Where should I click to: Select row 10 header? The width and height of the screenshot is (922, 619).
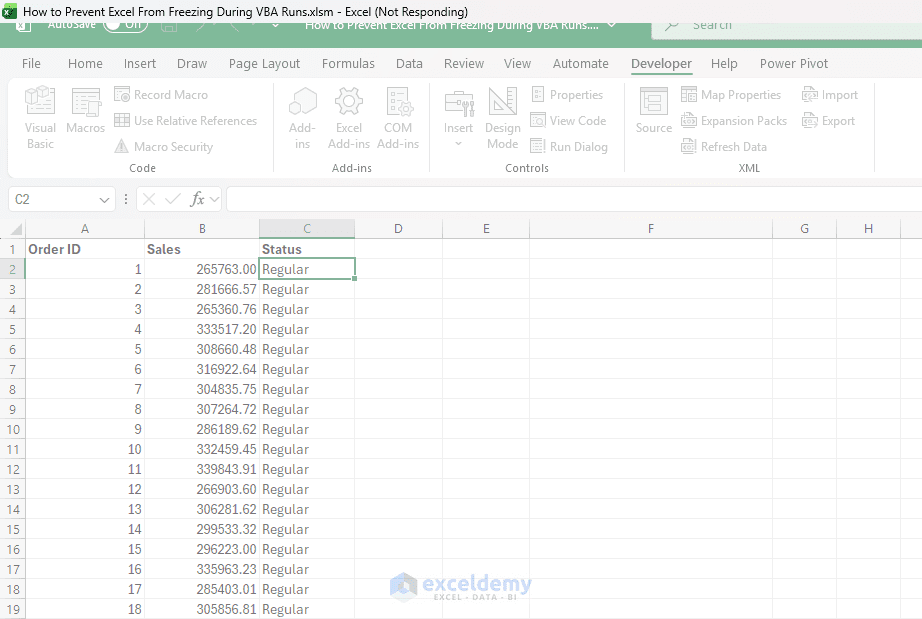12,430
